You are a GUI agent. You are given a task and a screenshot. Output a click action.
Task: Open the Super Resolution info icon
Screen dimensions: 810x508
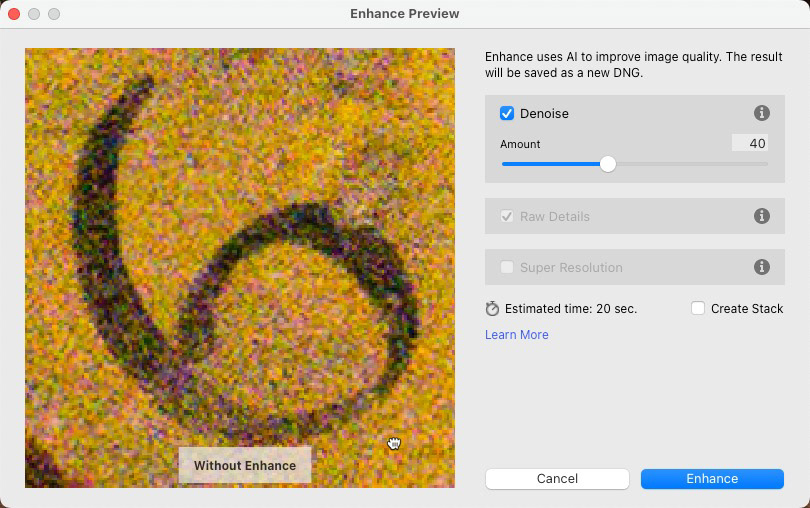coord(761,267)
